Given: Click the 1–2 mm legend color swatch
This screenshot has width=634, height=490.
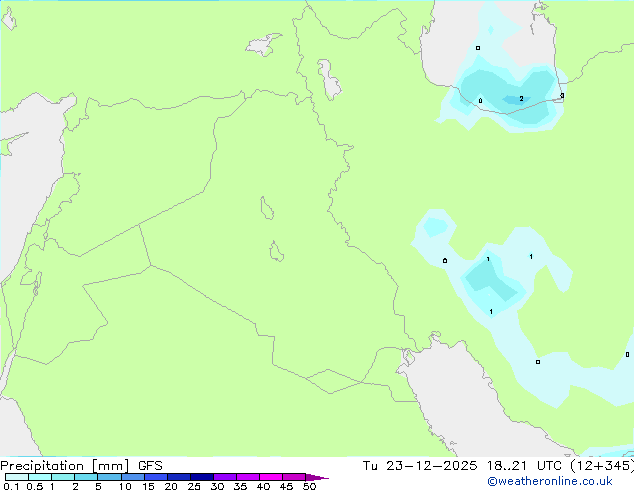Looking at the screenshot, I should [x=63, y=477].
